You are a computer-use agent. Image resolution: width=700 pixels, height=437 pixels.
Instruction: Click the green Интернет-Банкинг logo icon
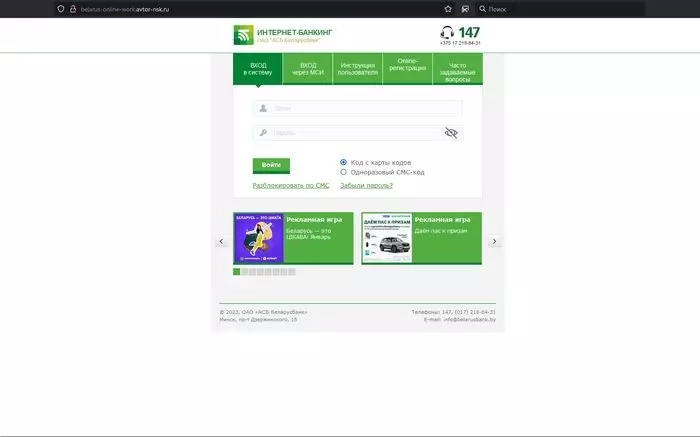coord(243,35)
